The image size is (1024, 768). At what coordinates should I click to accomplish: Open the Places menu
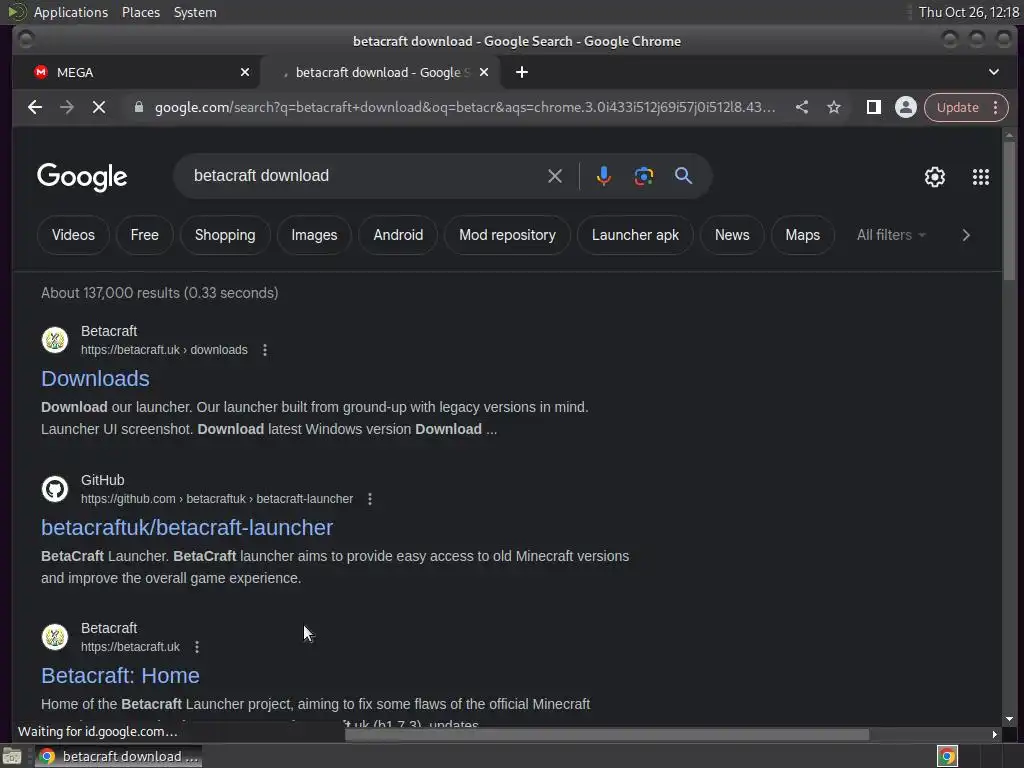[141, 12]
